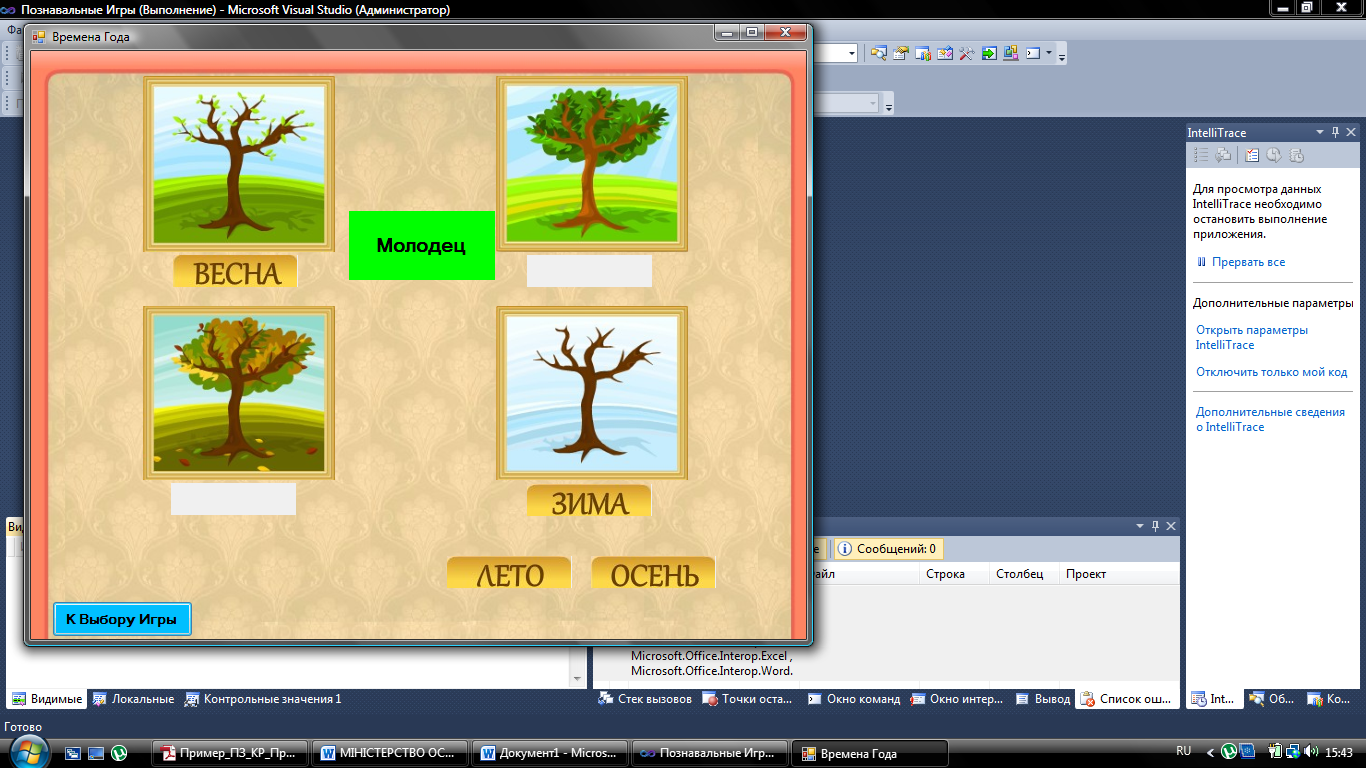Screen dimensions: 1366x768
Task: Open Дополнительные сведения о IntelliTrace link
Action: click(x=1270, y=419)
